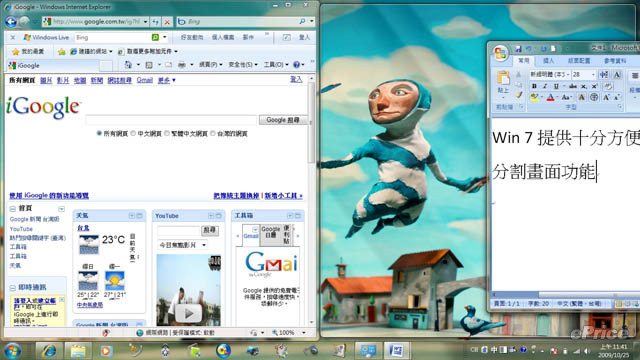Click the Save icon in Quick Access toolbar
Screen dimensions: 640x360
pyautogui.click(x=518, y=49)
